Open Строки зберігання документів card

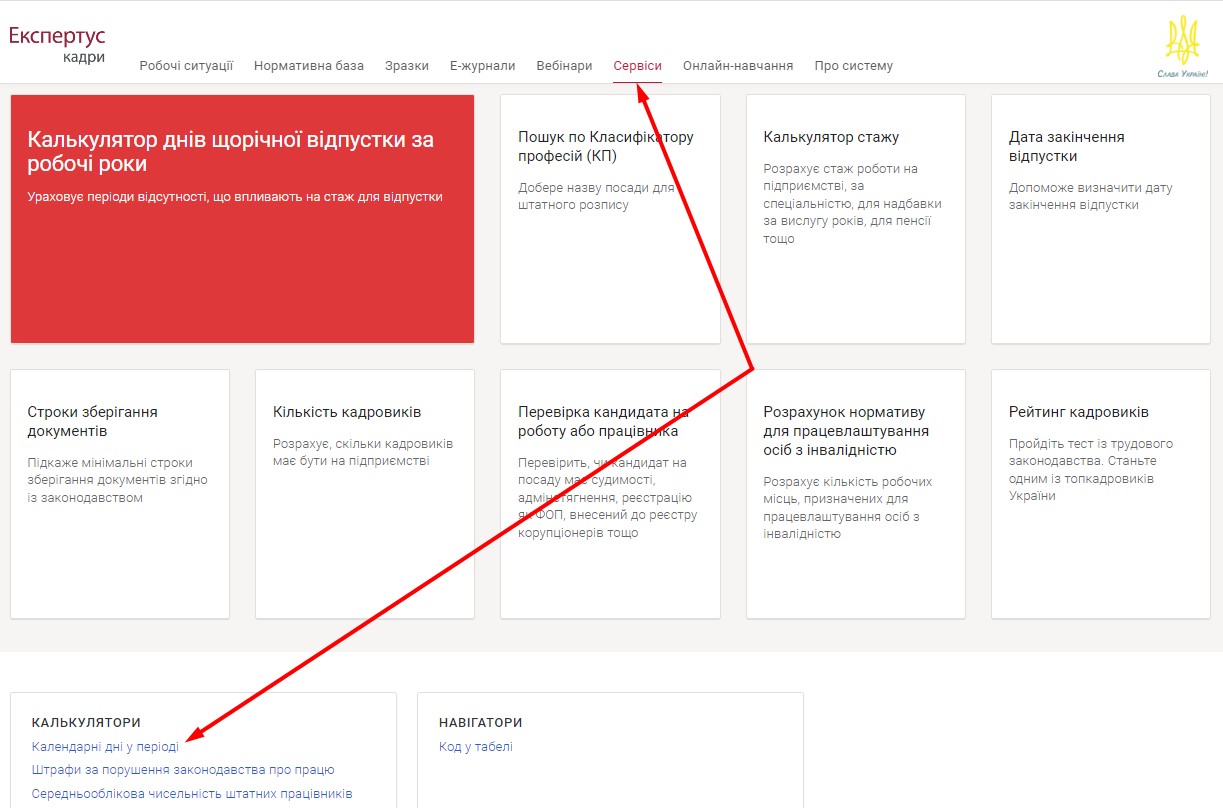(120, 494)
